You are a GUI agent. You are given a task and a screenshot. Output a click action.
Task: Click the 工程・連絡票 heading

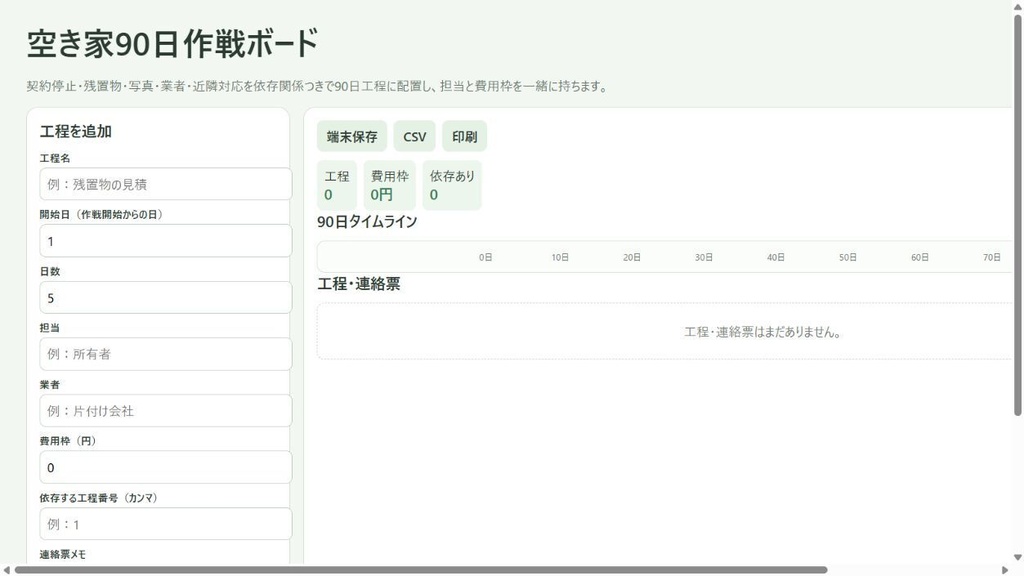pos(359,284)
